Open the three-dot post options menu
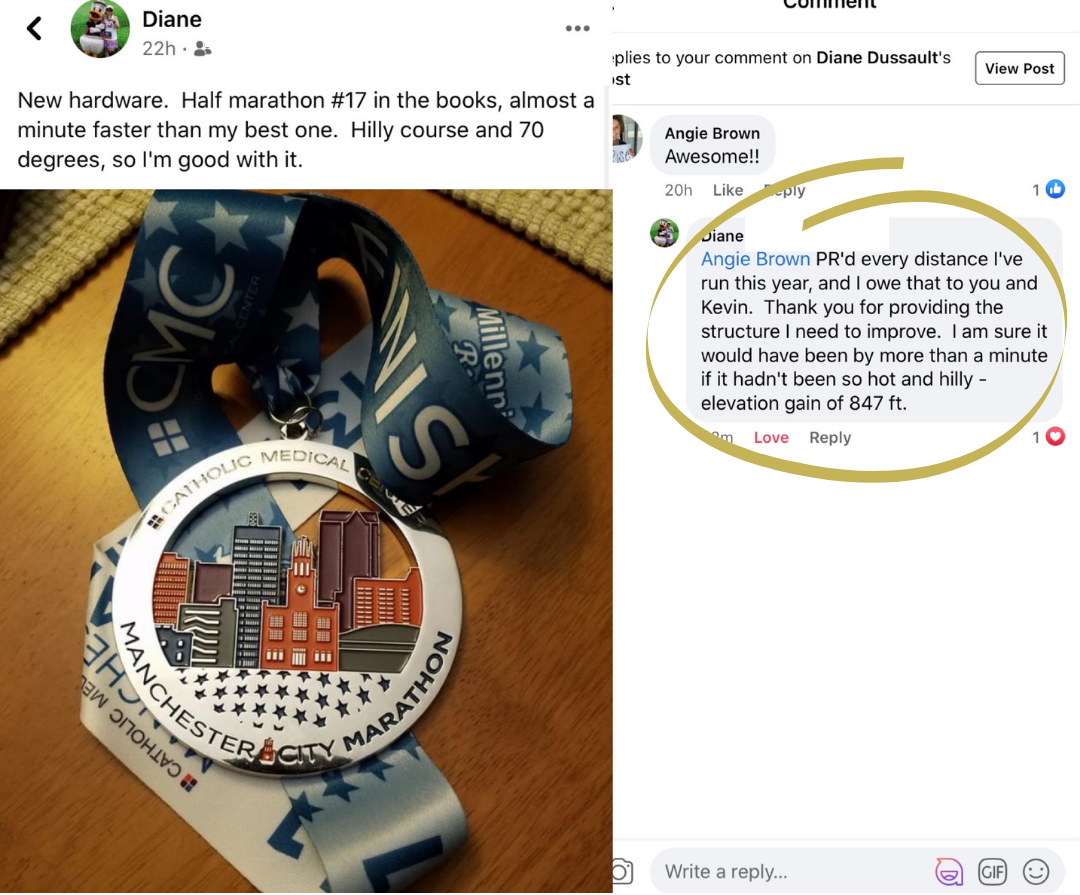The height and width of the screenshot is (895, 1080). tap(577, 28)
